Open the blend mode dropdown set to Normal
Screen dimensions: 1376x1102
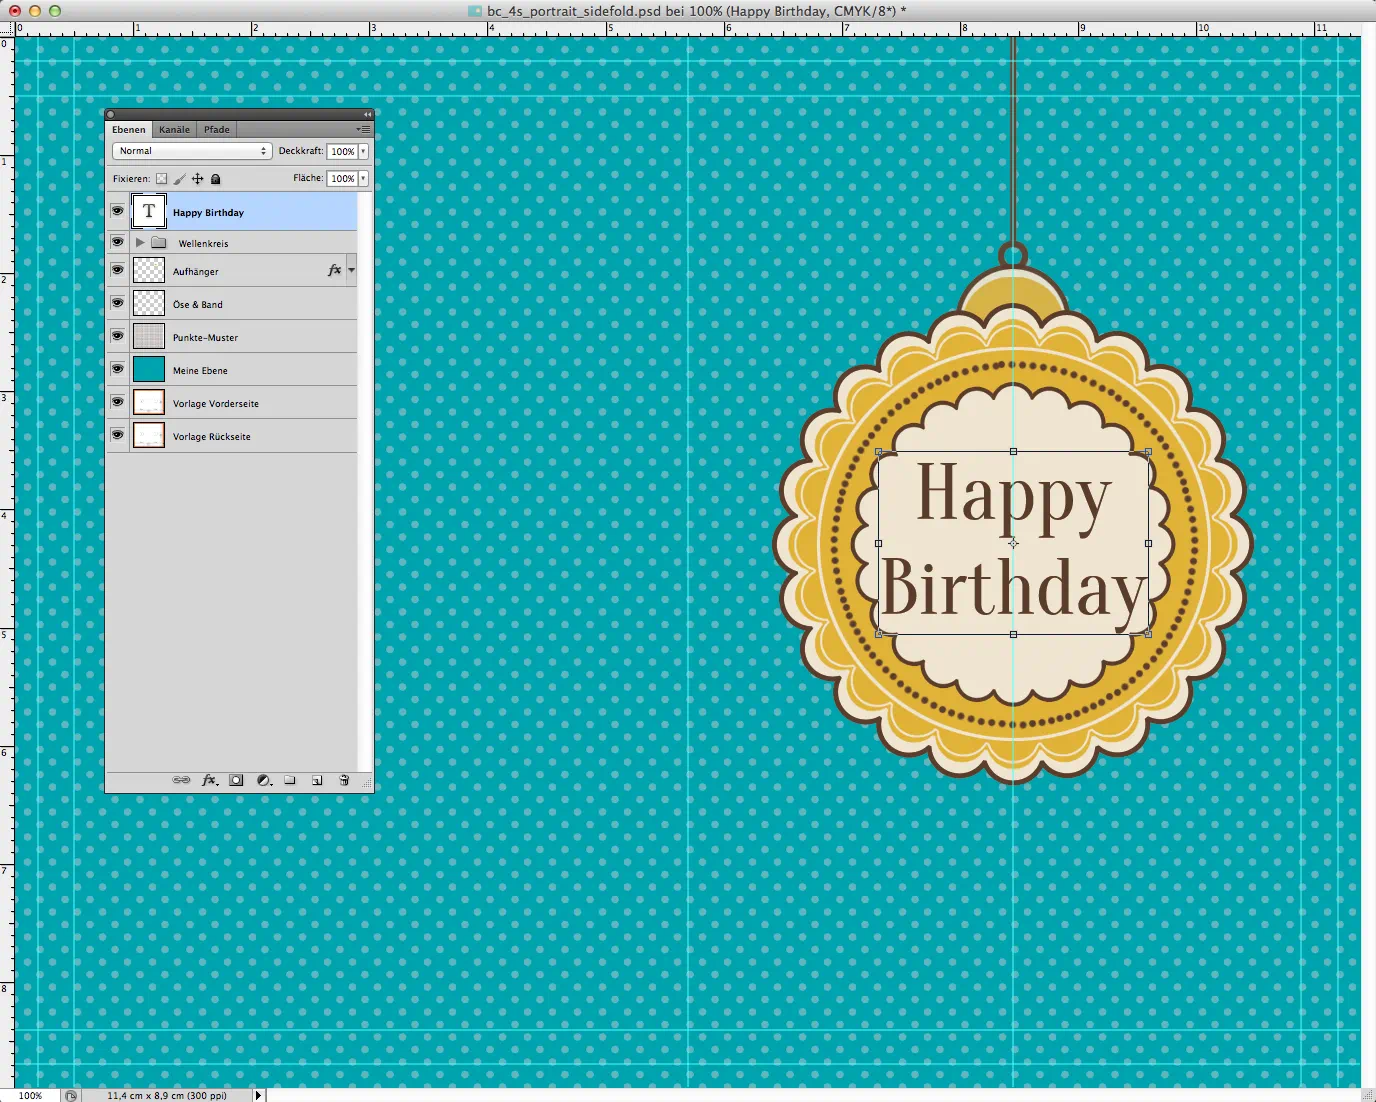pyautogui.click(x=191, y=151)
